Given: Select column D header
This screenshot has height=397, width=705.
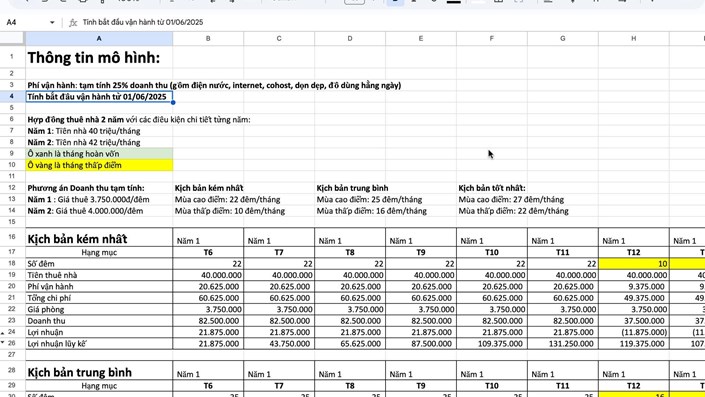Looking at the screenshot, I should [350, 39].
